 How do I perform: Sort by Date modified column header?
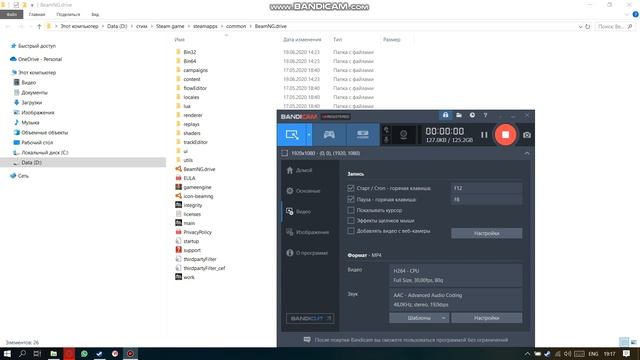pos(302,40)
